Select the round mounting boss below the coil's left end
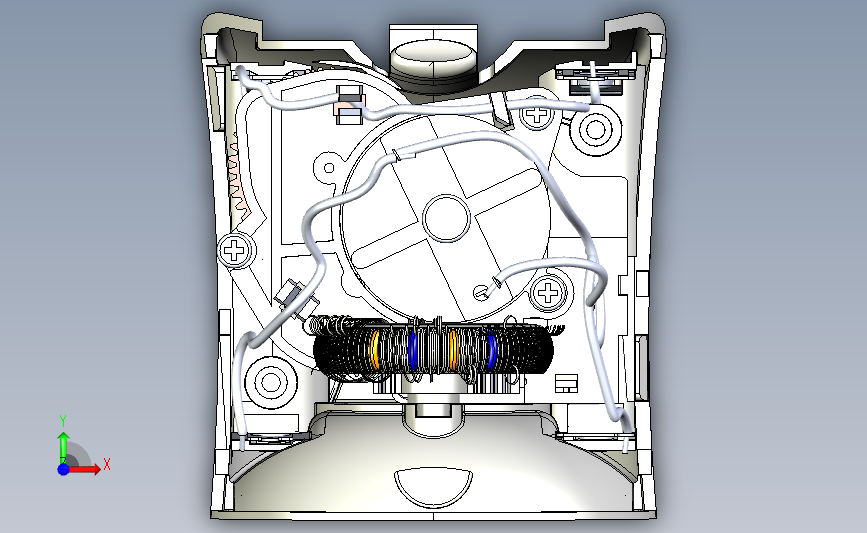867x533 pixels. coord(270,382)
